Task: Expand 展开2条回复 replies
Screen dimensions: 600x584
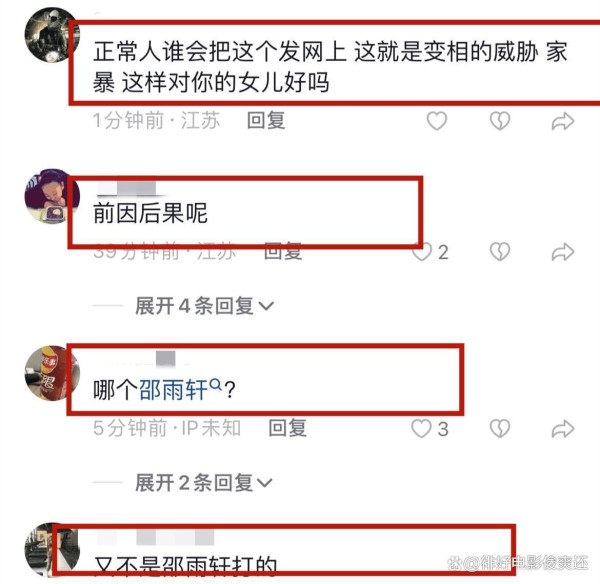Action: [204, 483]
